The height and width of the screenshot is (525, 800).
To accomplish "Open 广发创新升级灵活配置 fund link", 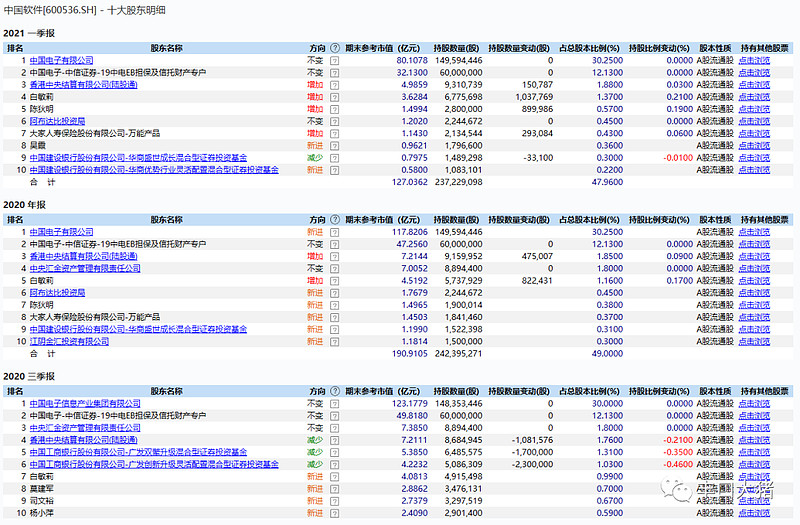I will pos(154,464).
